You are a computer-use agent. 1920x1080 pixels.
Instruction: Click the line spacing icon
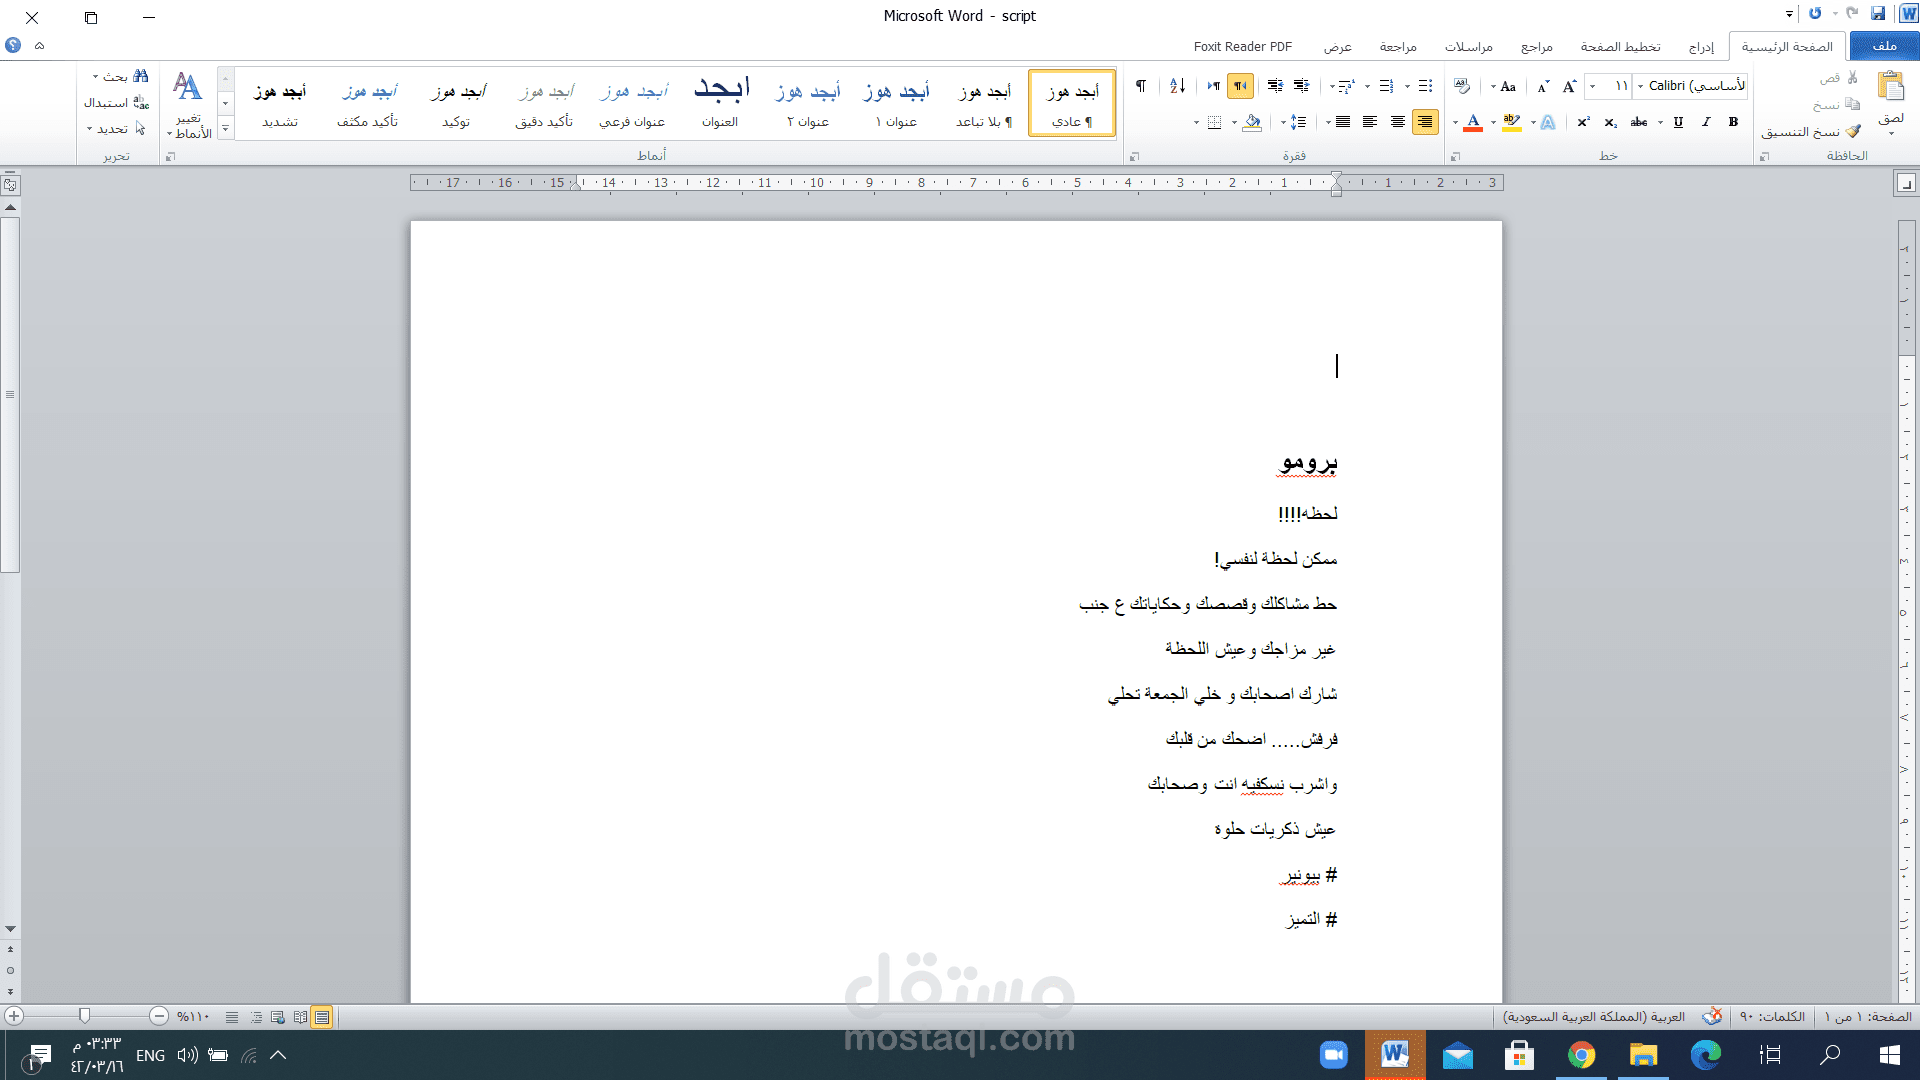coord(1298,122)
